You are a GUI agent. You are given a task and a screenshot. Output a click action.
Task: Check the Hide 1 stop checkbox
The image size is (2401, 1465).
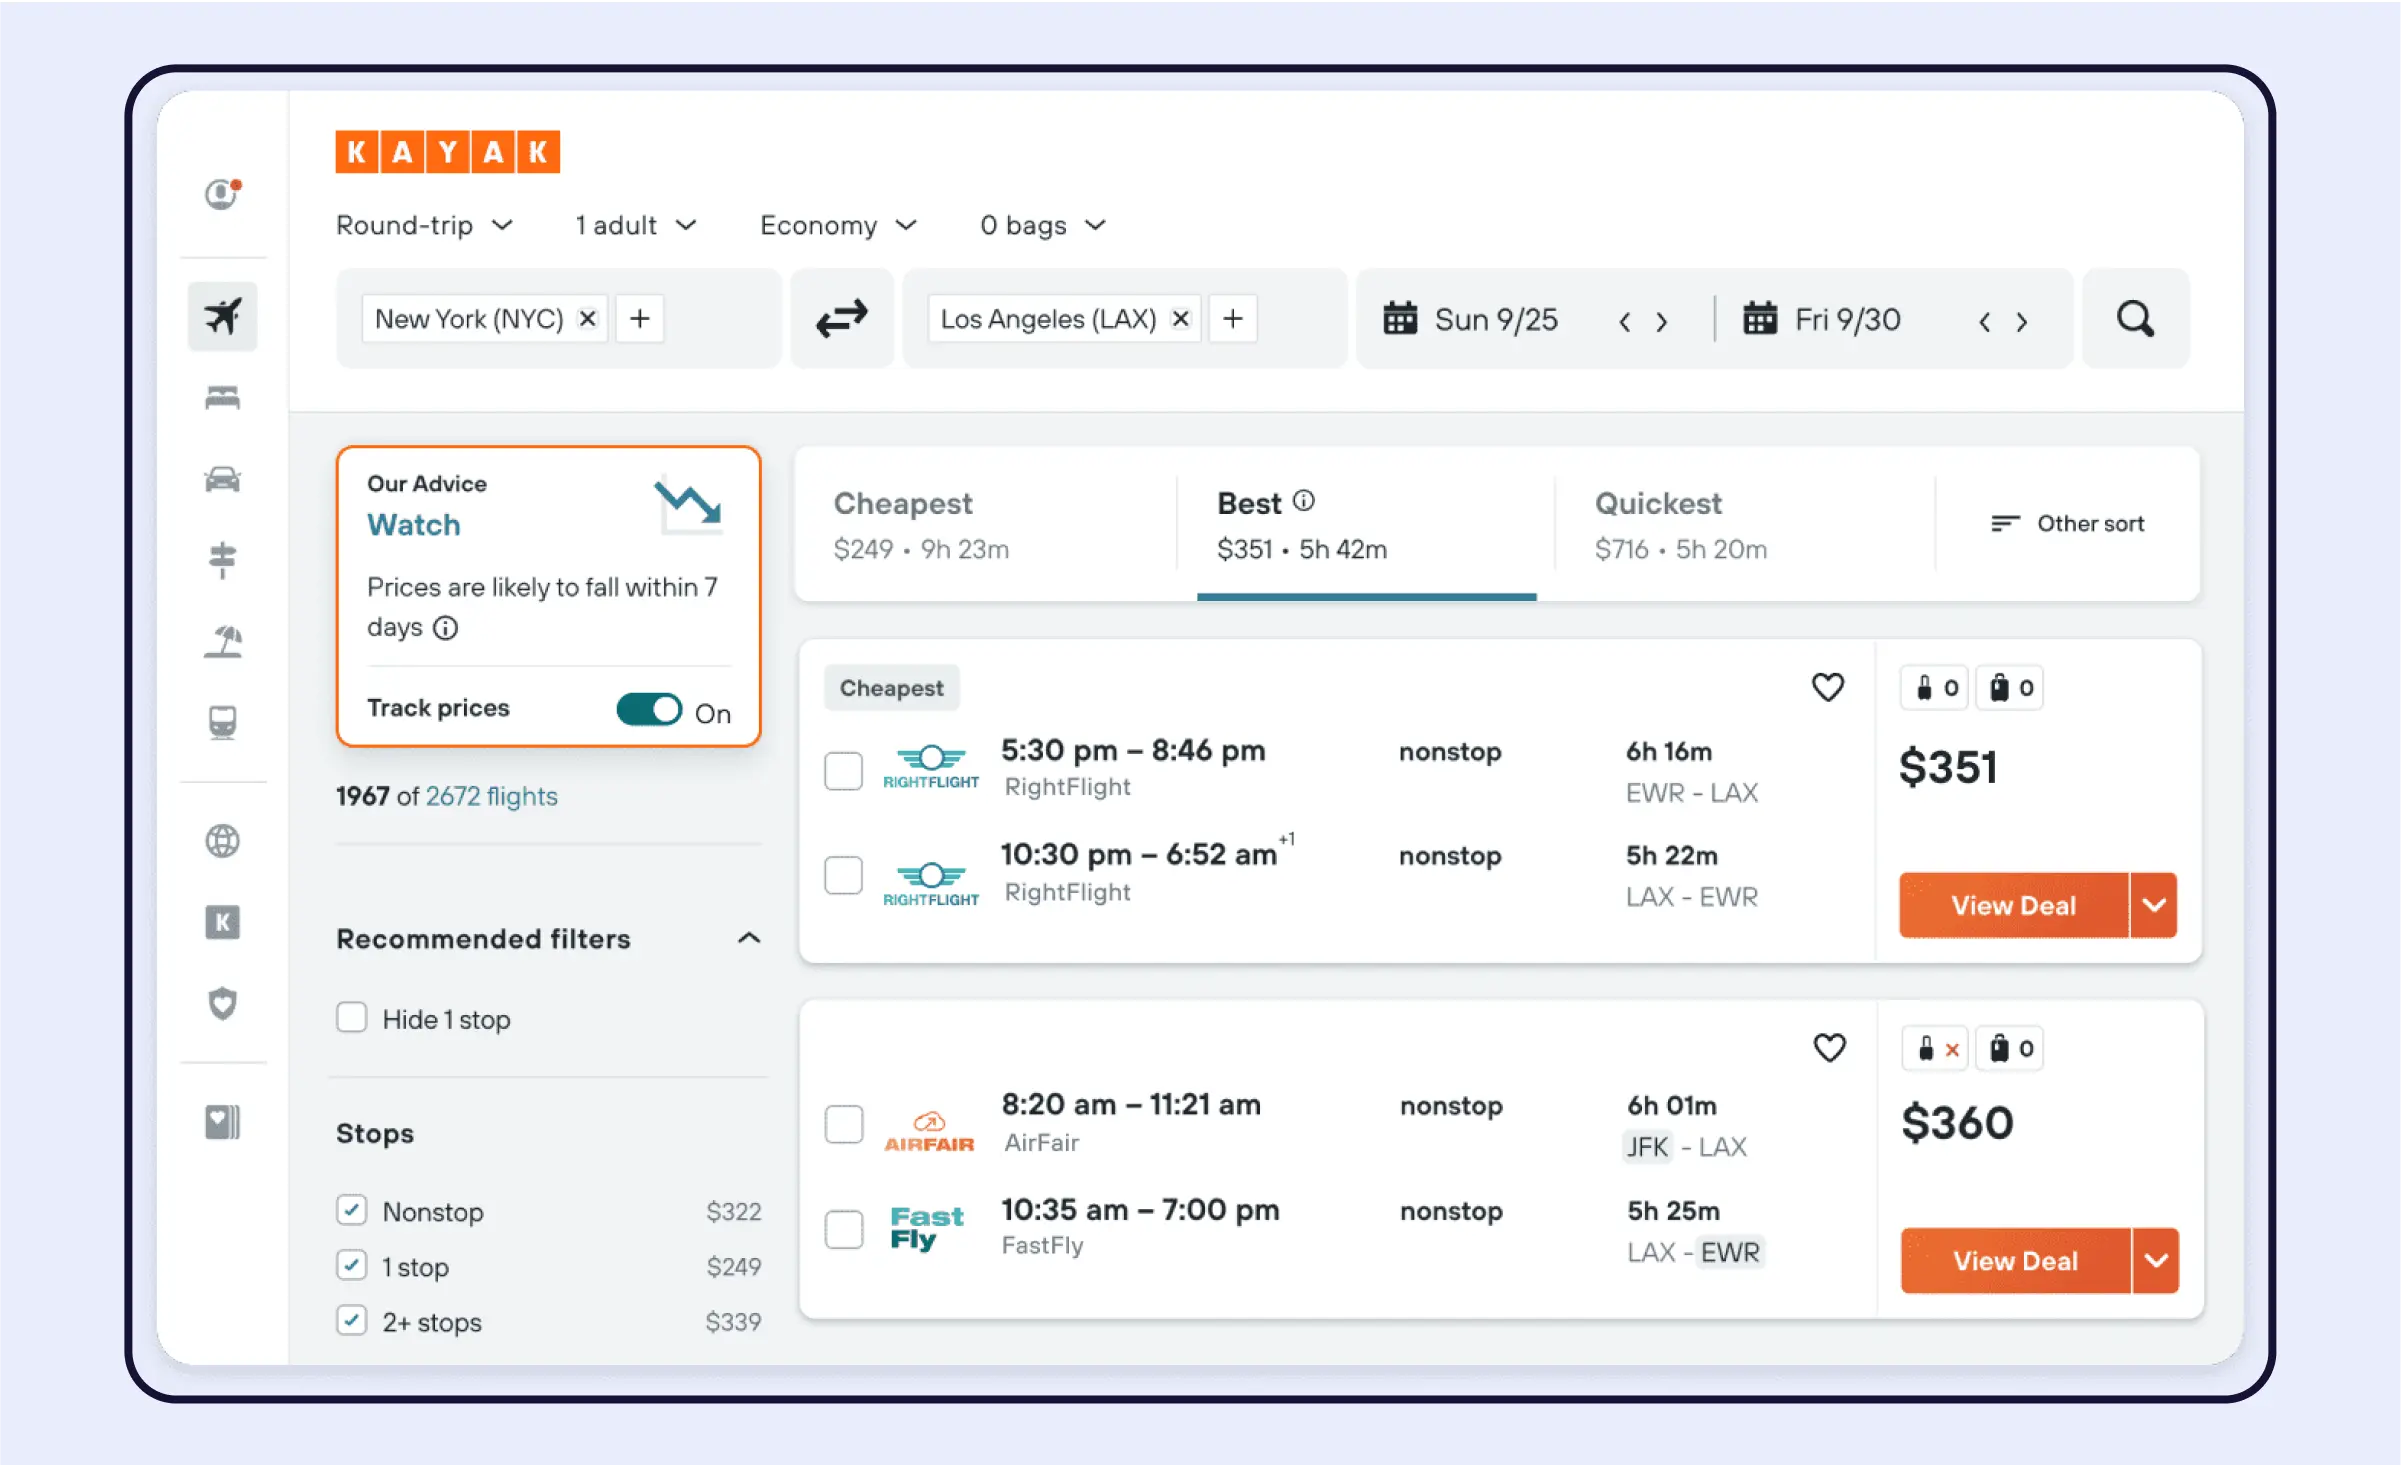(x=352, y=1019)
